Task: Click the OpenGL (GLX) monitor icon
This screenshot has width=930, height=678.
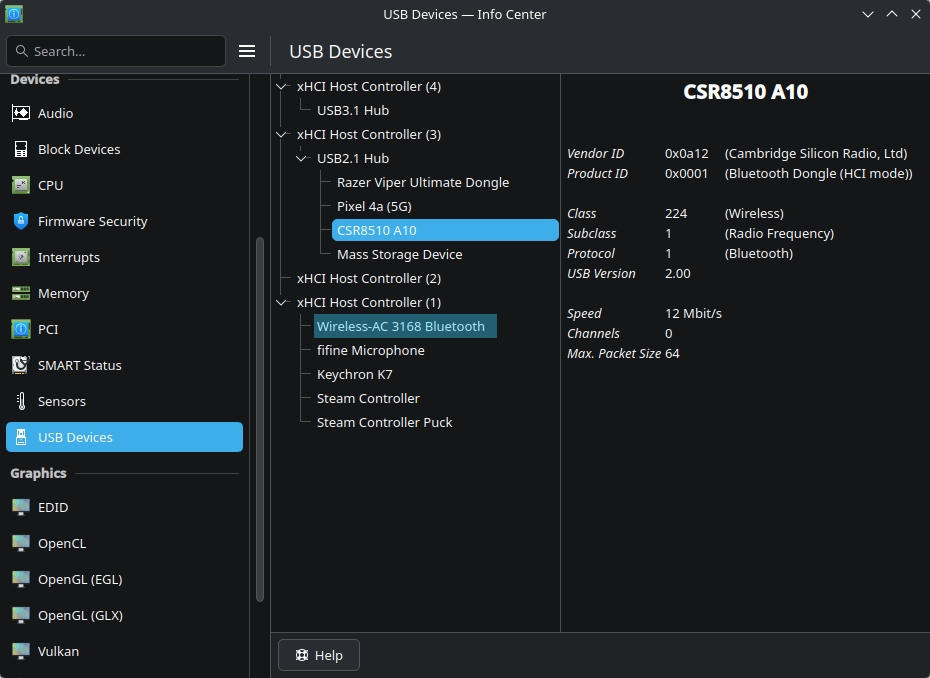Action: [21, 615]
